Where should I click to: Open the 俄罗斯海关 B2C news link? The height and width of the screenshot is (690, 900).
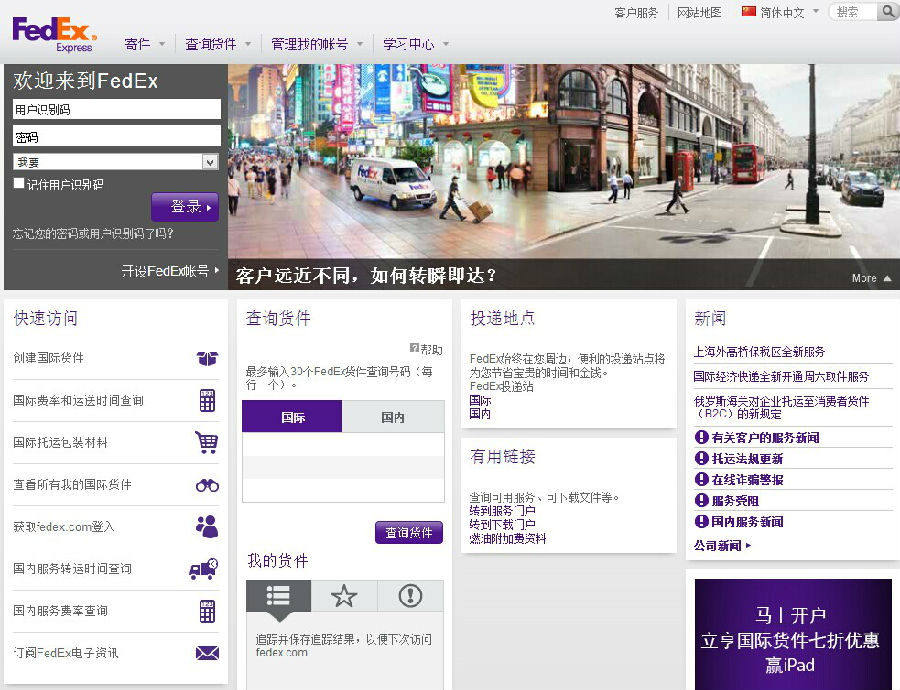pyautogui.click(x=781, y=407)
